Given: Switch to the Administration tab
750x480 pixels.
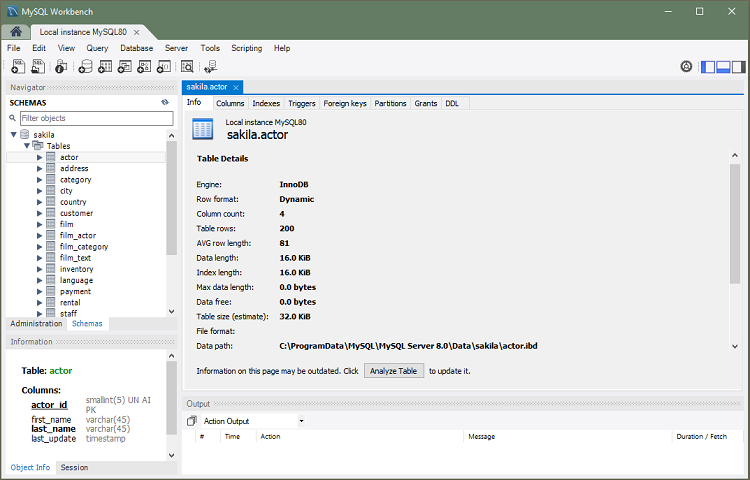Looking at the screenshot, I should pyautogui.click(x=36, y=324).
